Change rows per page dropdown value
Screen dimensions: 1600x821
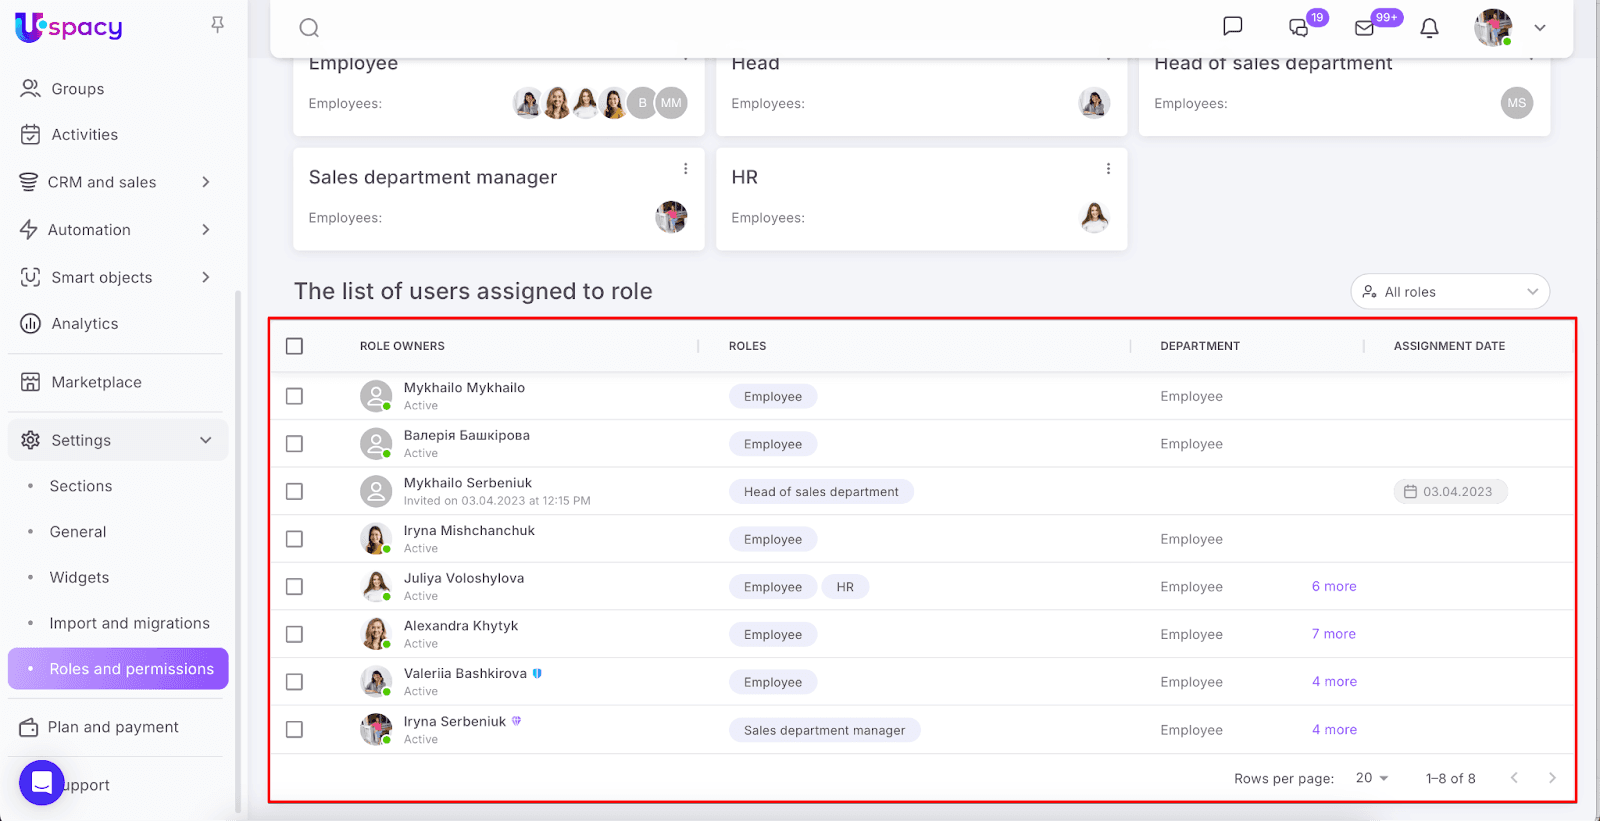coord(1372,778)
